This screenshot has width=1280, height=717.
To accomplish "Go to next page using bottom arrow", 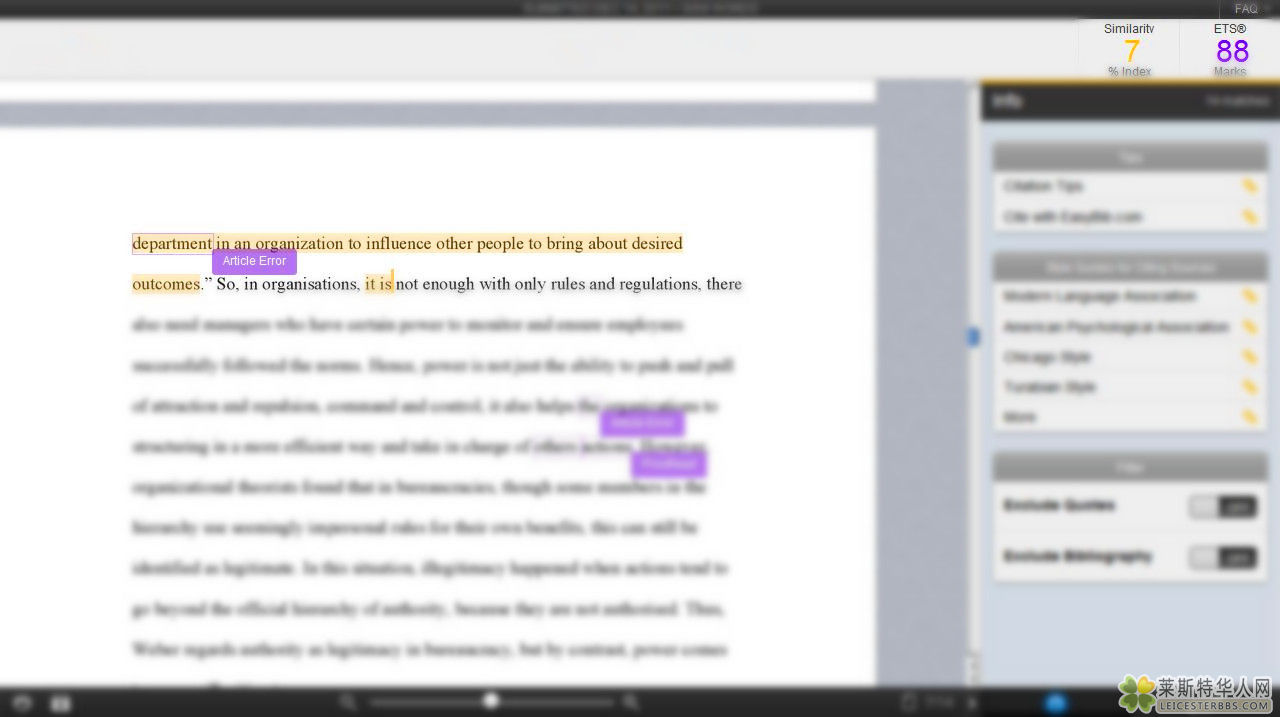I will tap(971, 703).
